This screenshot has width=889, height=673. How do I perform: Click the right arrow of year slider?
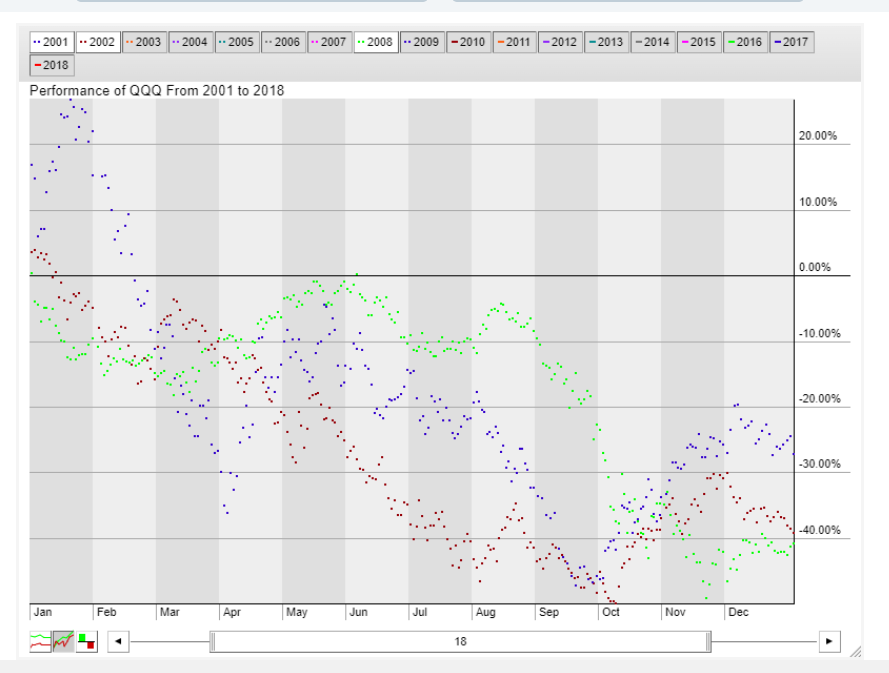(x=829, y=642)
